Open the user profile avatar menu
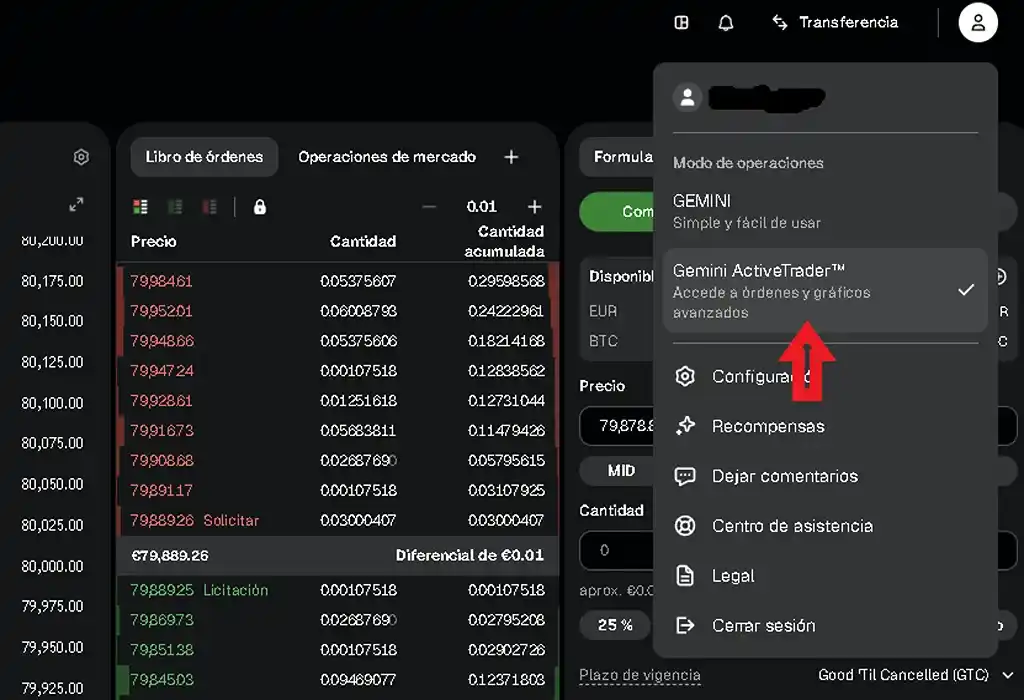Screen dimensions: 1024x700 978,23
